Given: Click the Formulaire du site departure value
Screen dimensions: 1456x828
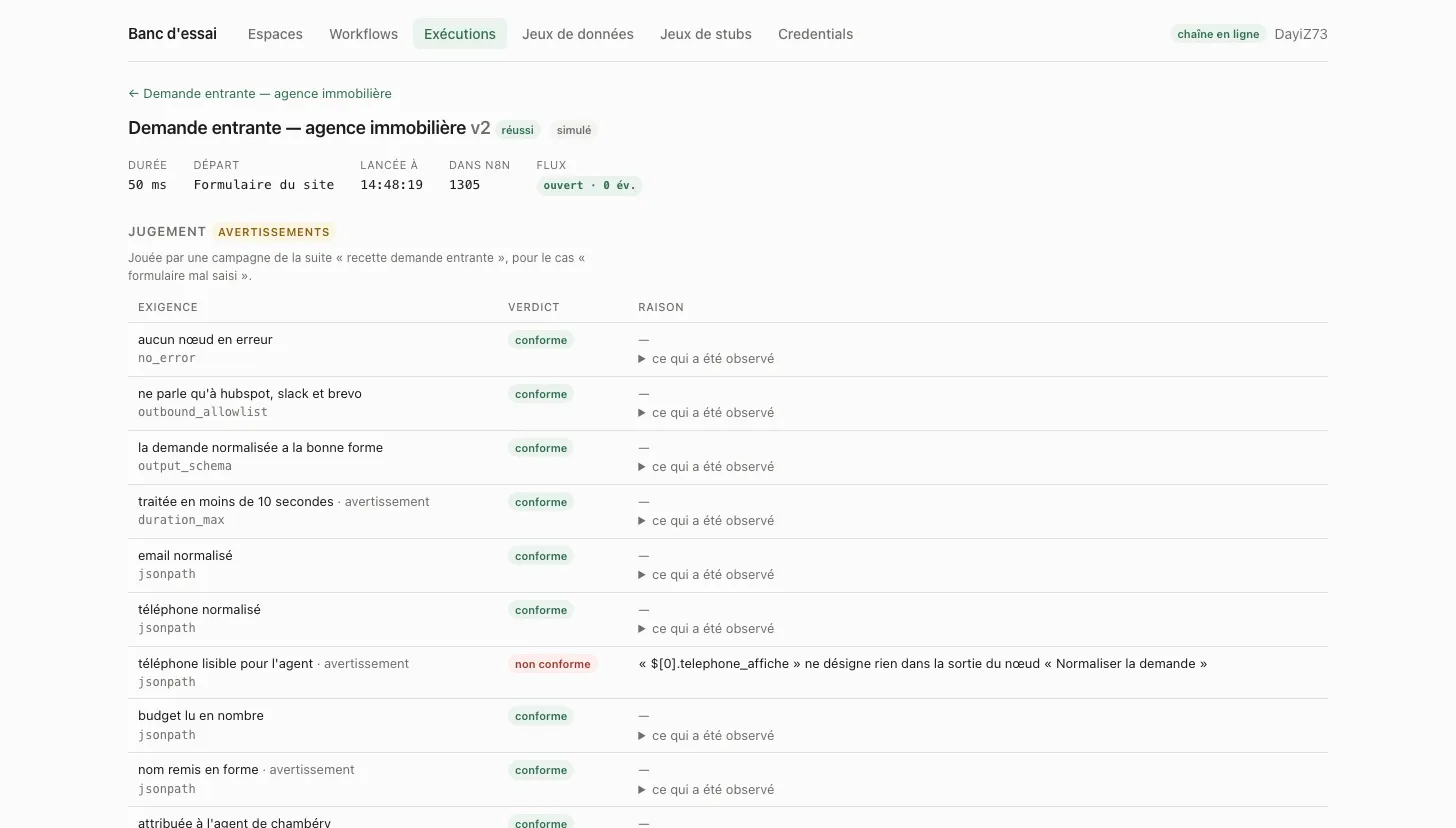Looking at the screenshot, I should click(x=264, y=185).
